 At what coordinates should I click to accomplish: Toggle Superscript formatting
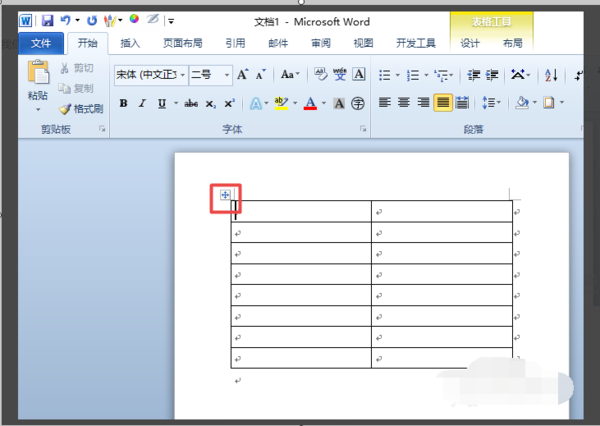point(229,103)
